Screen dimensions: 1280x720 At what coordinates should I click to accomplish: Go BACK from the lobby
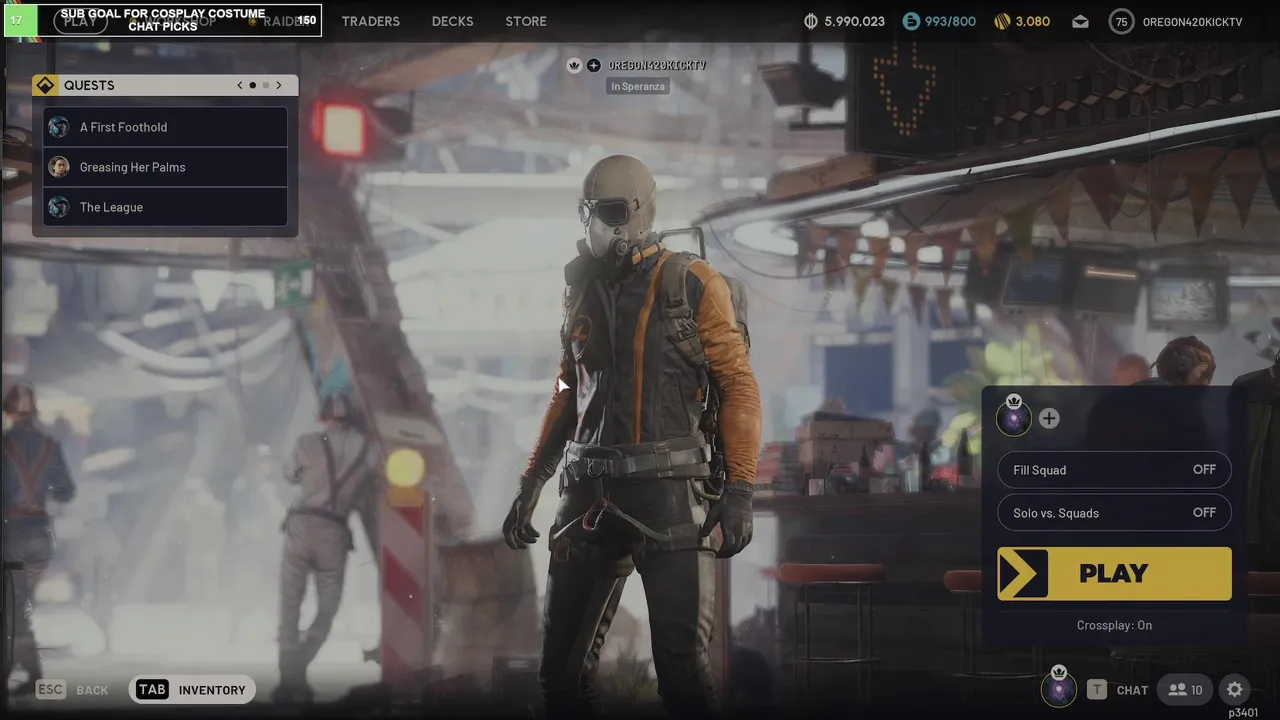[x=92, y=690]
